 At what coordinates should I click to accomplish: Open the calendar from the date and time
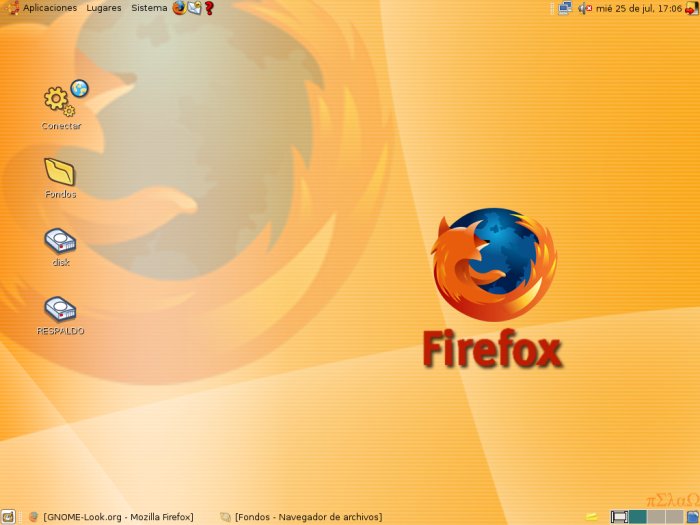click(x=639, y=8)
